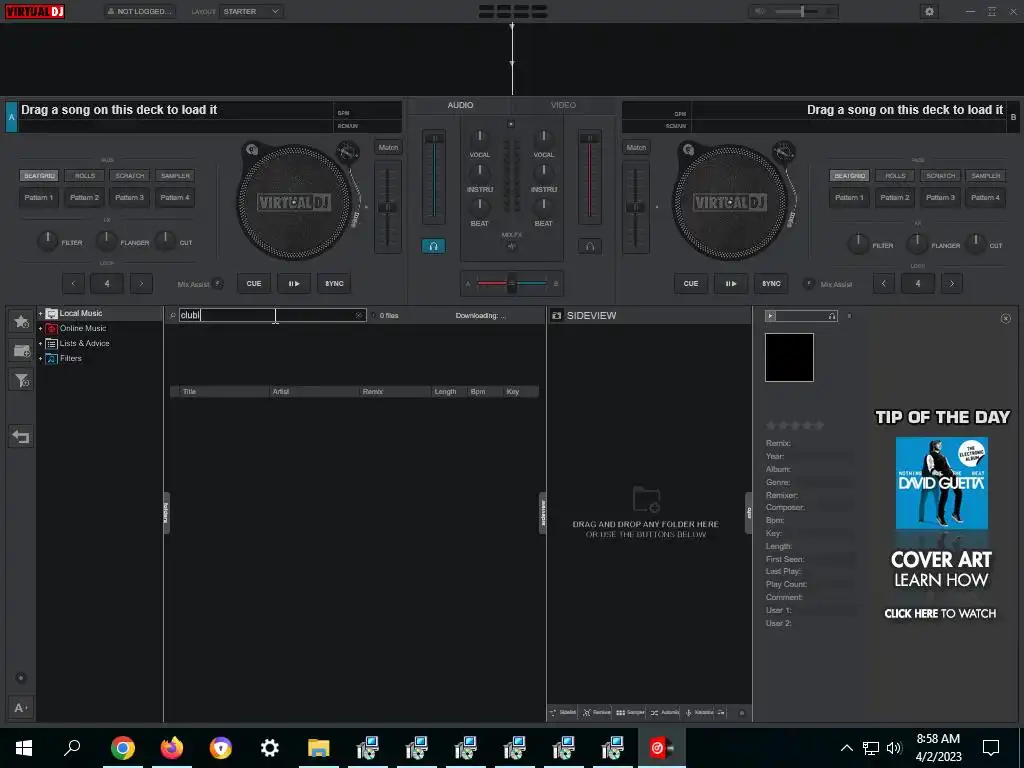The height and width of the screenshot is (768, 1024).
Task: Open the notification center icon
Action: [991, 748]
